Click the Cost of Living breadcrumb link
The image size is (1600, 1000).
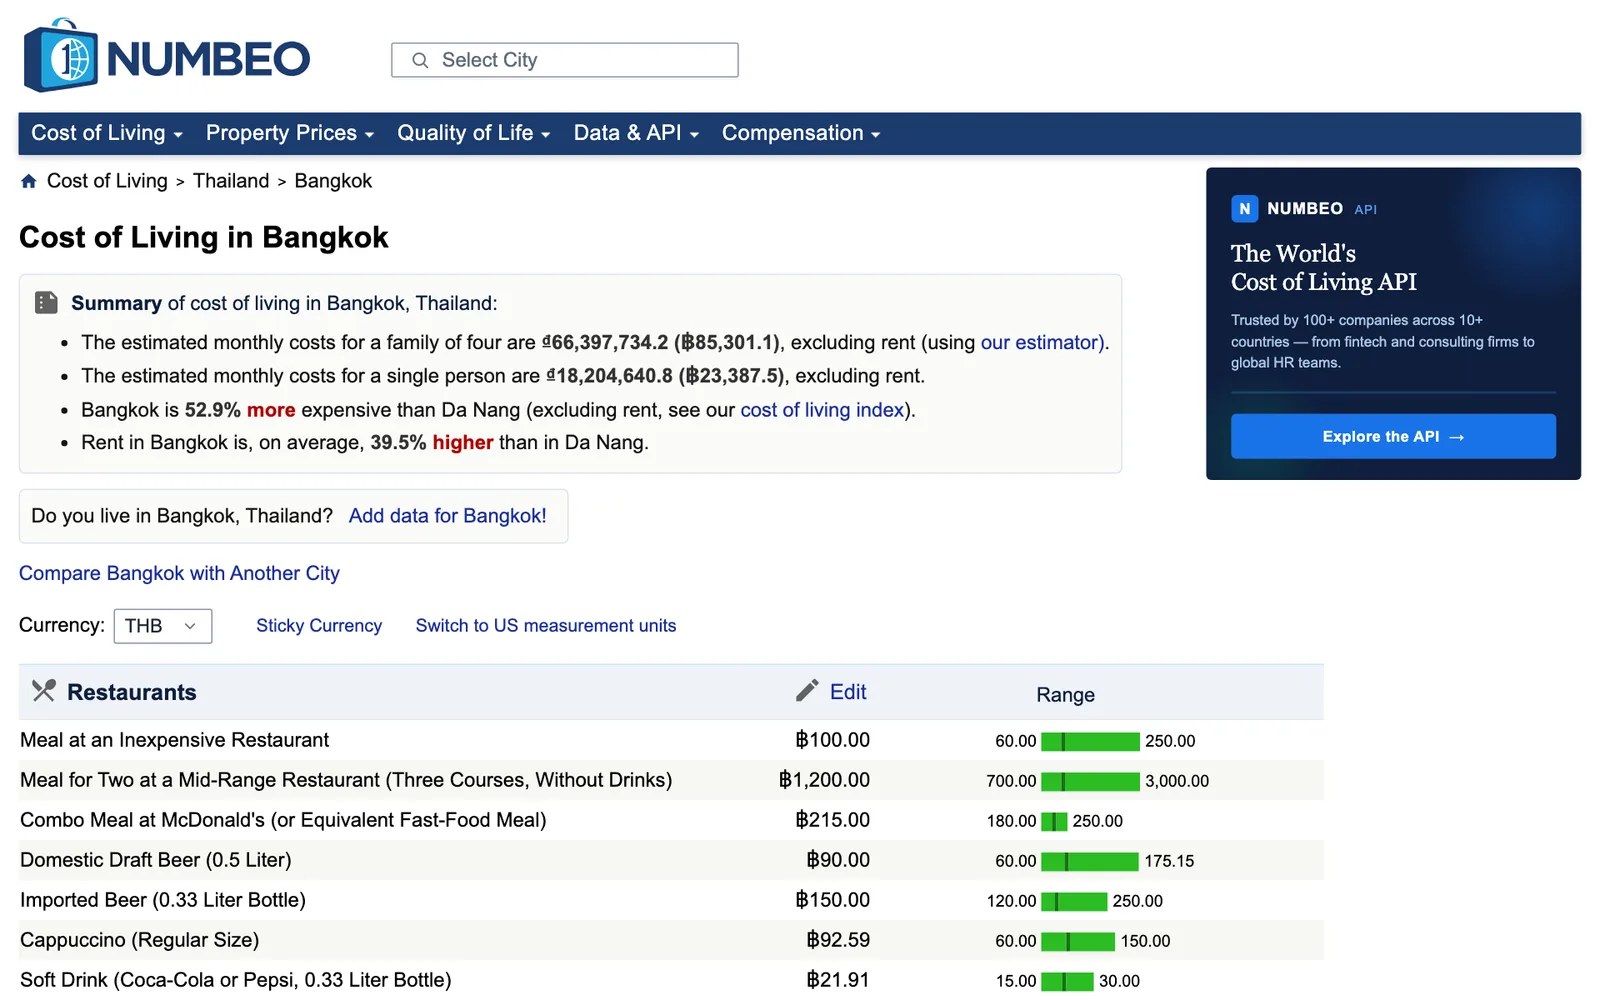[107, 181]
